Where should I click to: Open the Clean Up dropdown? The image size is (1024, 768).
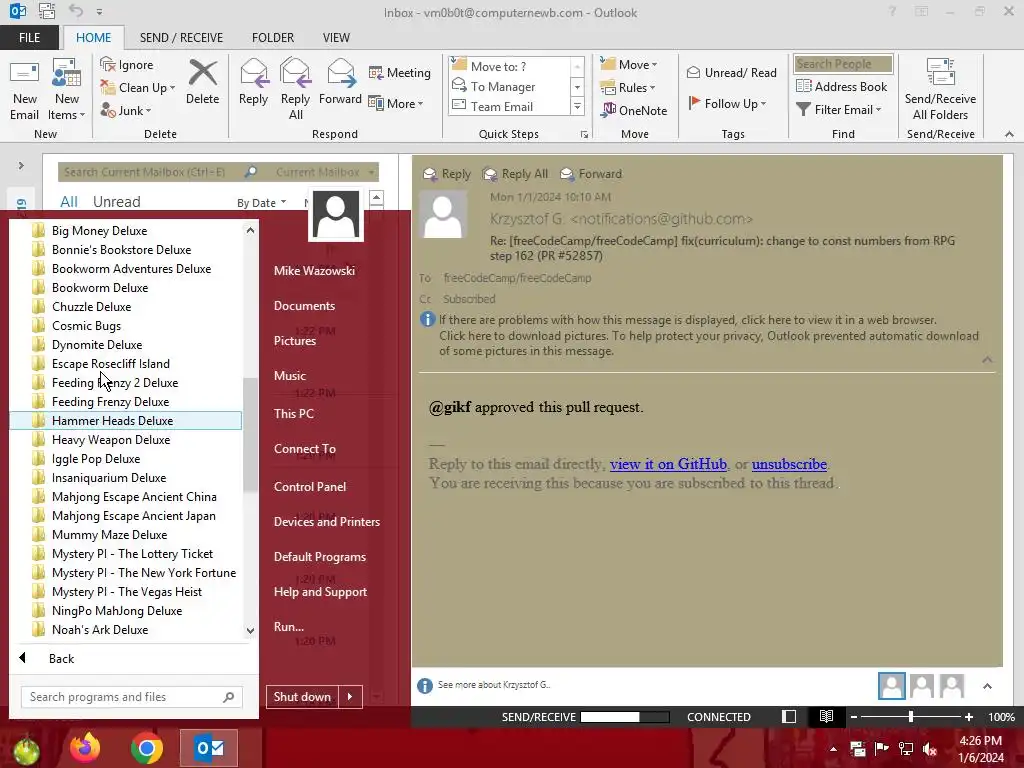(138, 88)
